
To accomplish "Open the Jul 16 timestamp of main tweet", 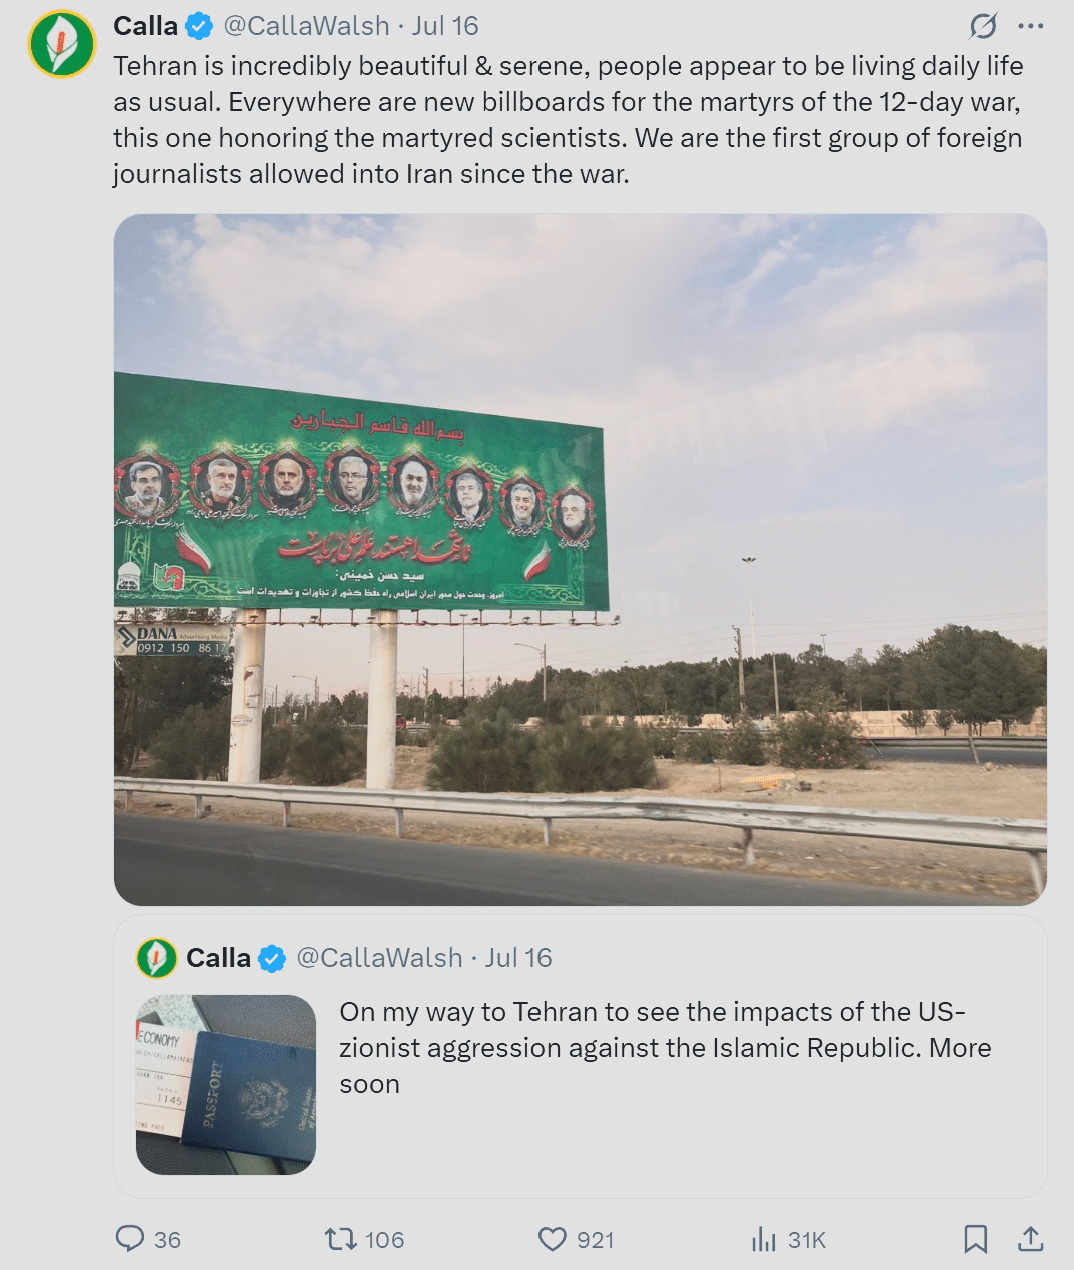I will pos(445,26).
